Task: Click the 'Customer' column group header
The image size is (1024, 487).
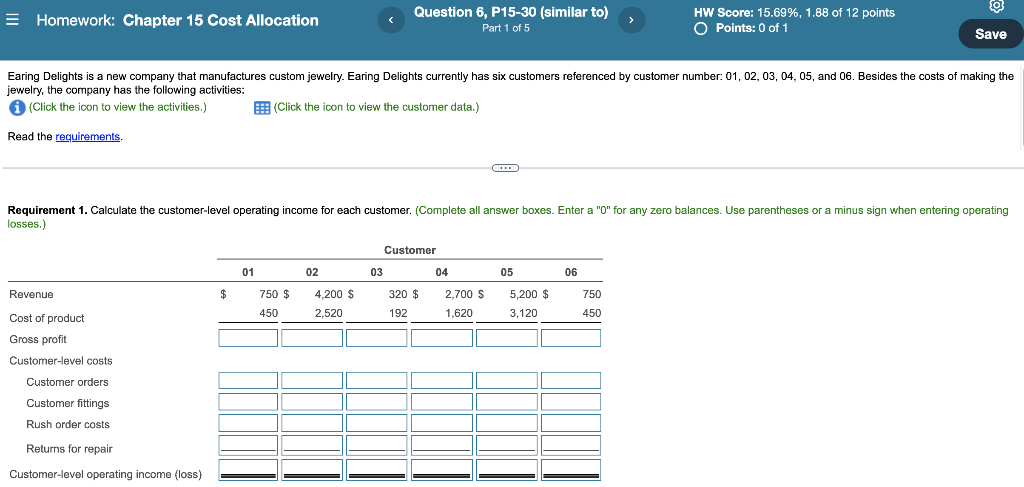Action: [410, 251]
